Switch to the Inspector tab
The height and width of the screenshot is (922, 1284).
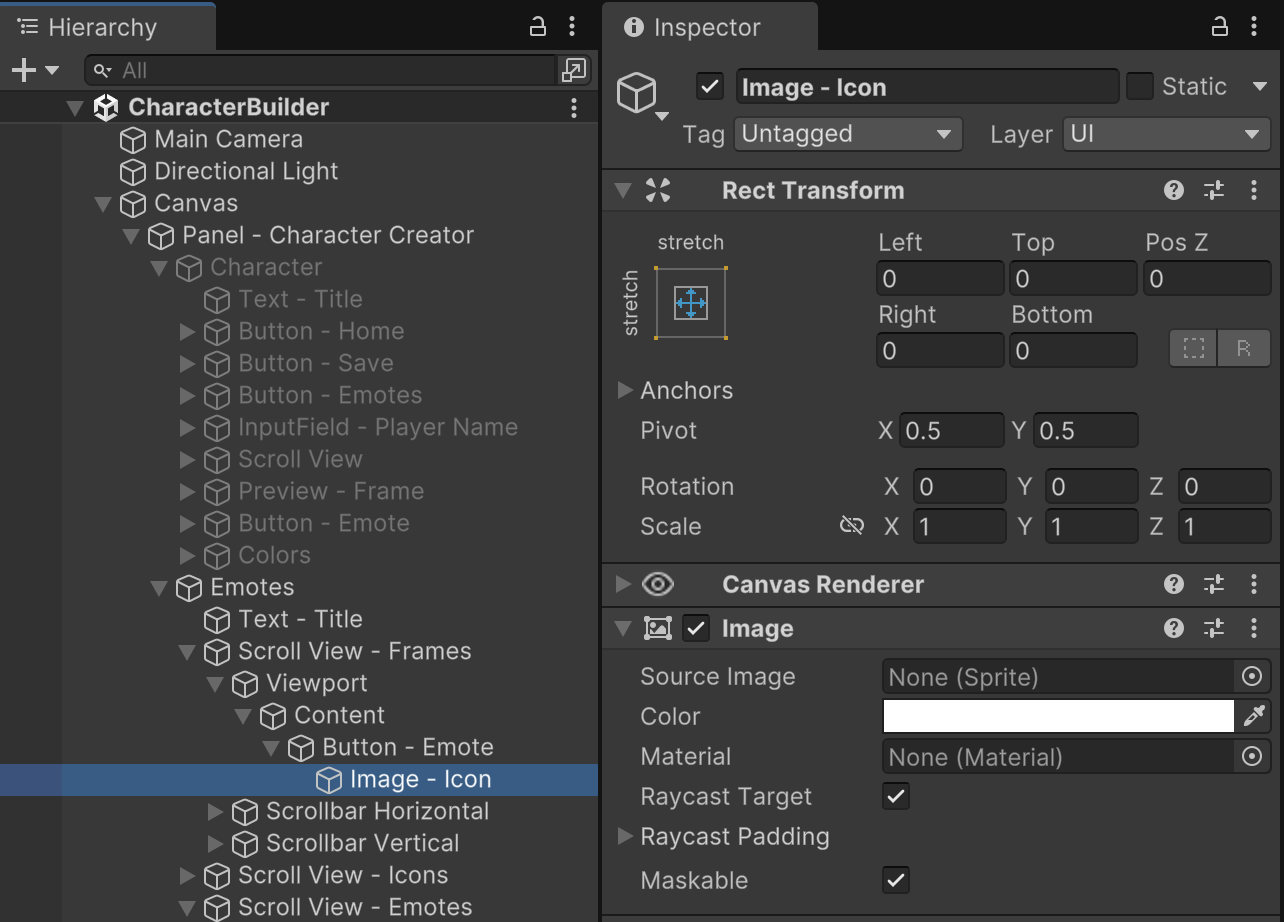tap(708, 27)
